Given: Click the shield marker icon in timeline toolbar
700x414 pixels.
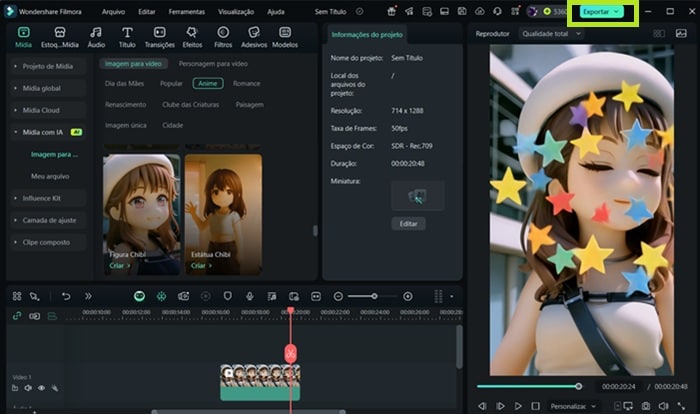Looking at the screenshot, I should click(228, 296).
